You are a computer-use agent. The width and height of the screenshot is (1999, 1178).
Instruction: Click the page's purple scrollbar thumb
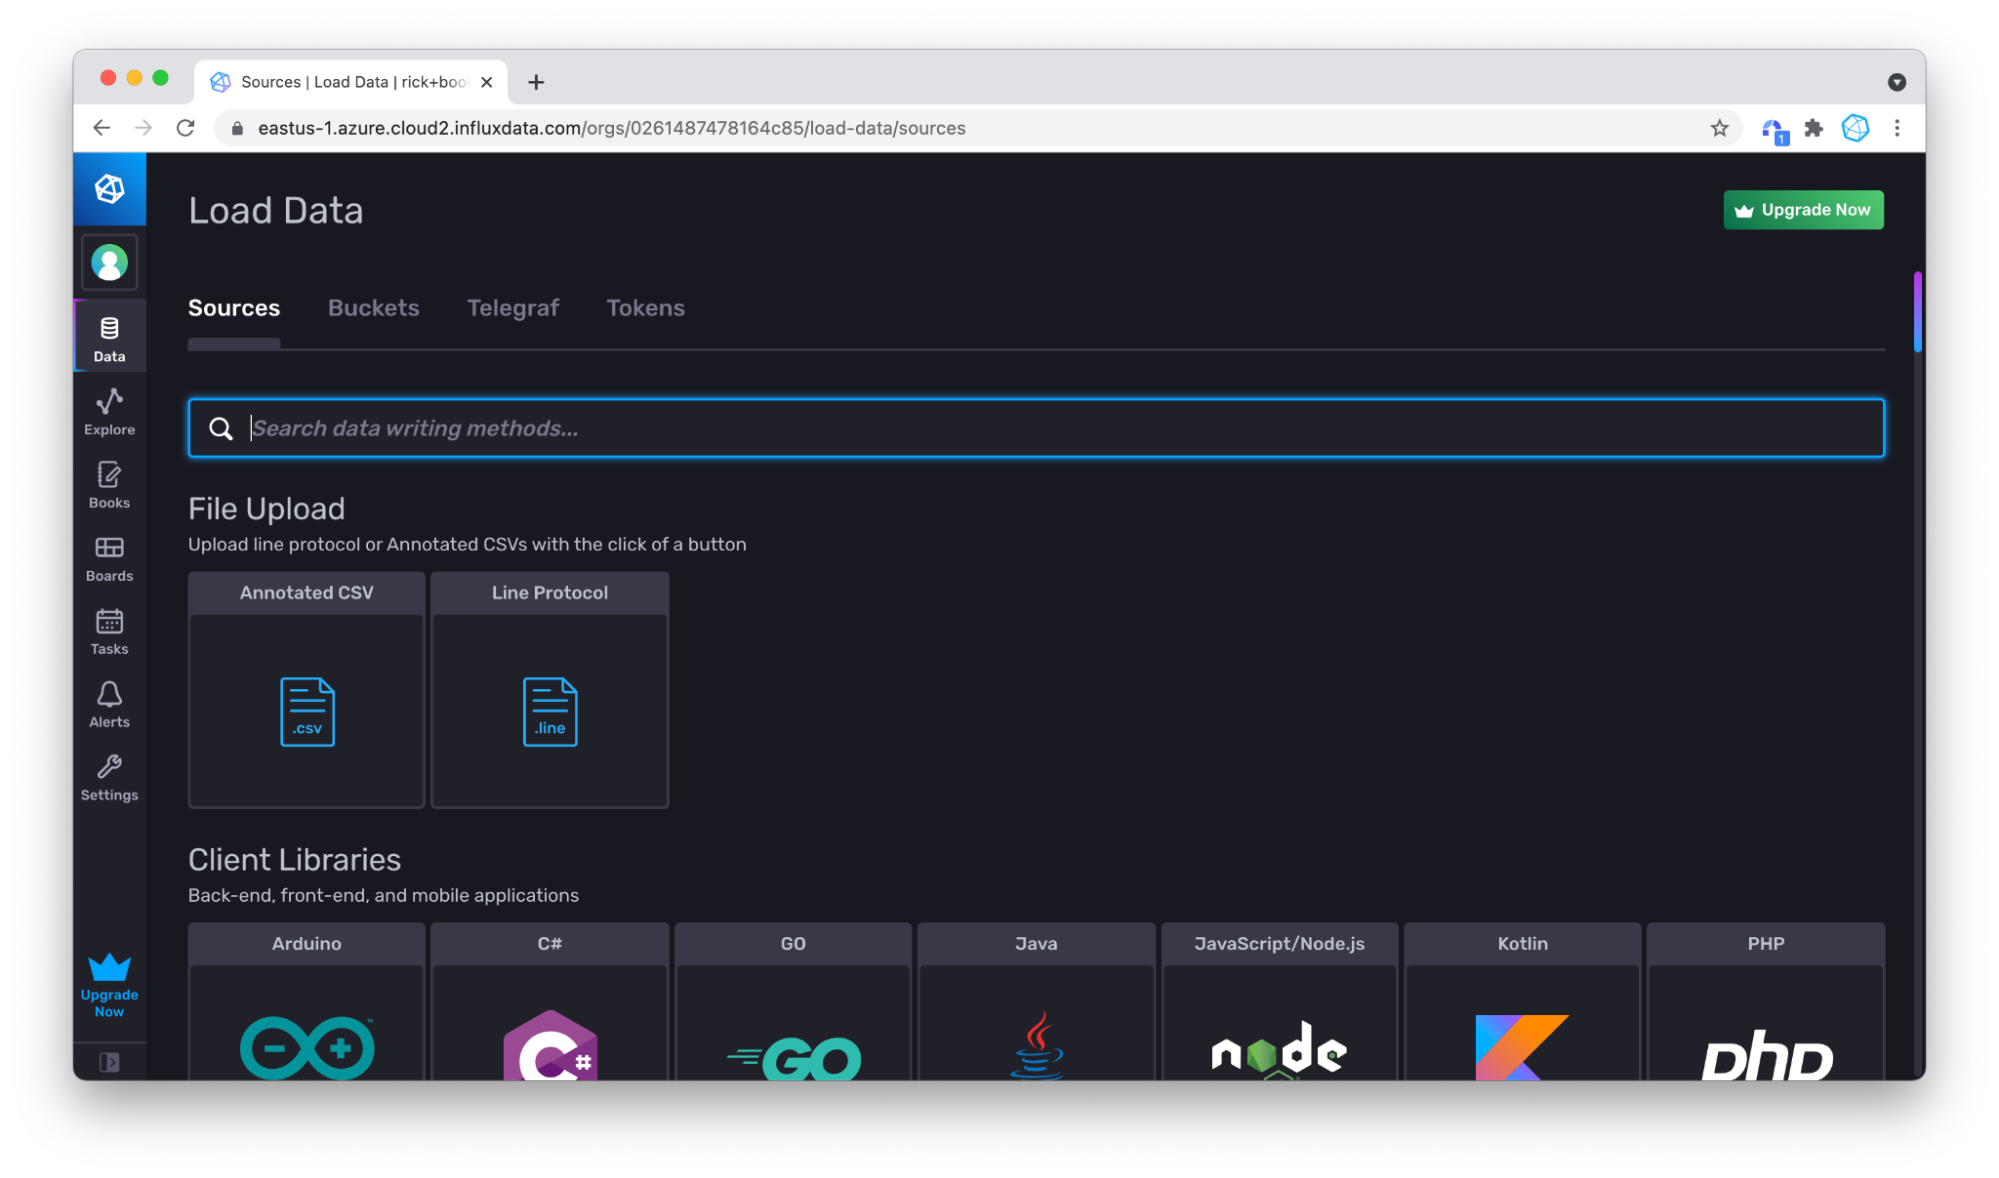[1917, 312]
